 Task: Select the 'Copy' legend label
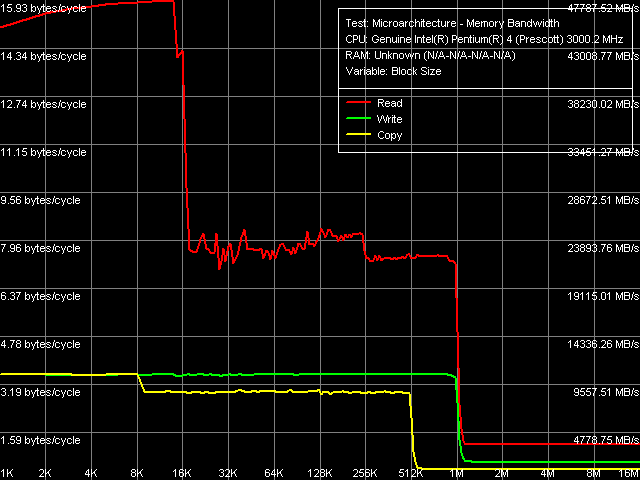click(389, 136)
